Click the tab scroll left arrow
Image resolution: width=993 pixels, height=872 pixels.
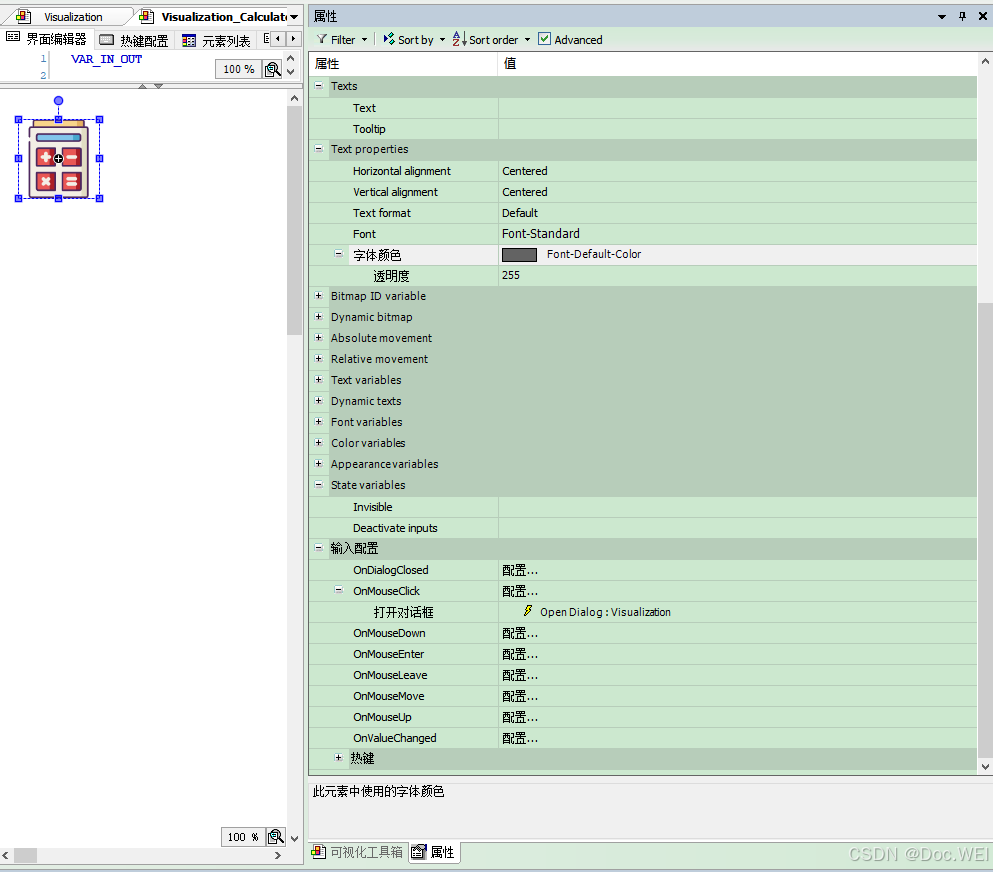tap(277, 39)
